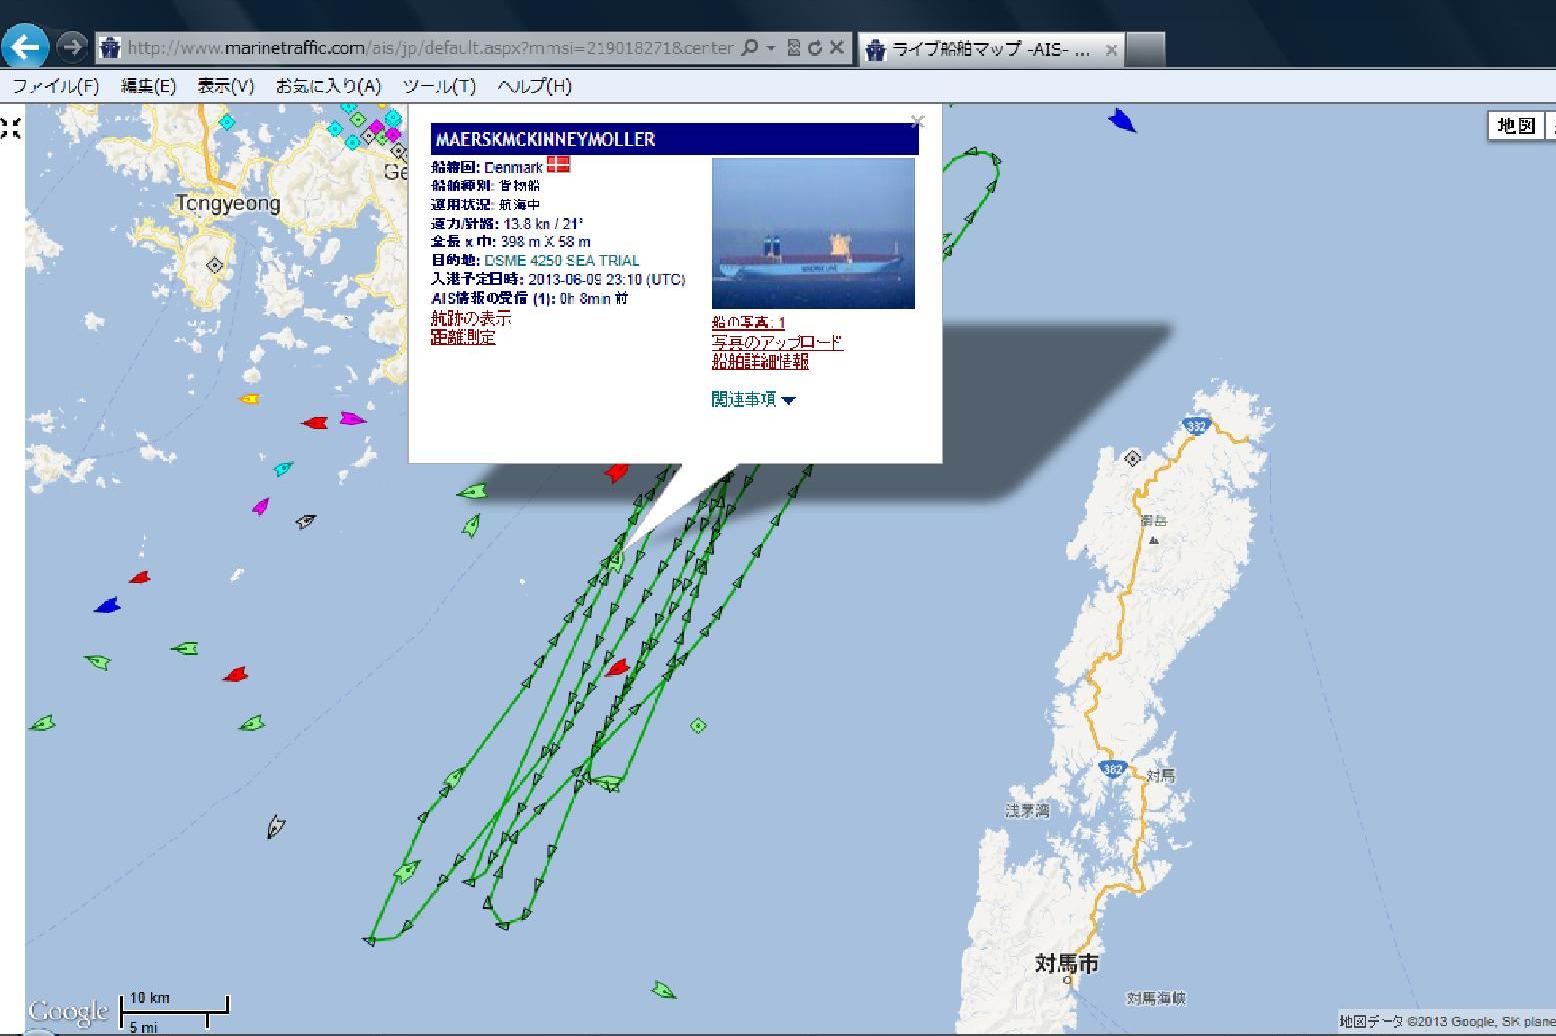Switch to the 地図 map type button
This screenshot has width=1556, height=1036.
click(1515, 125)
